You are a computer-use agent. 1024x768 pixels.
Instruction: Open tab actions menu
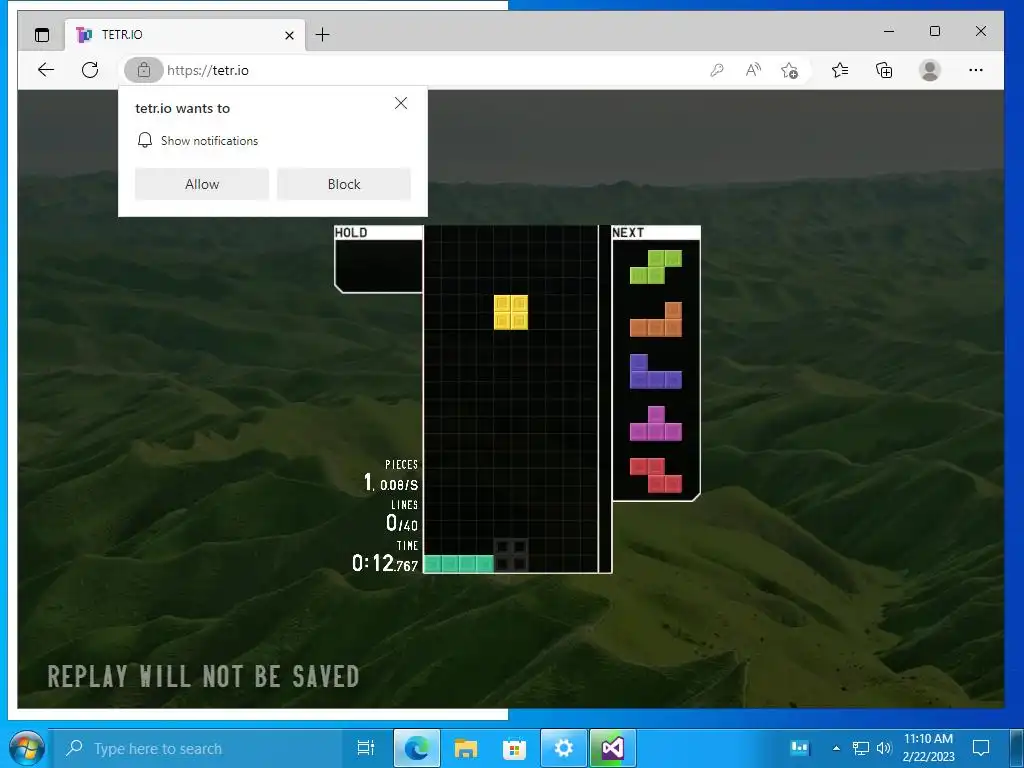click(x=42, y=35)
